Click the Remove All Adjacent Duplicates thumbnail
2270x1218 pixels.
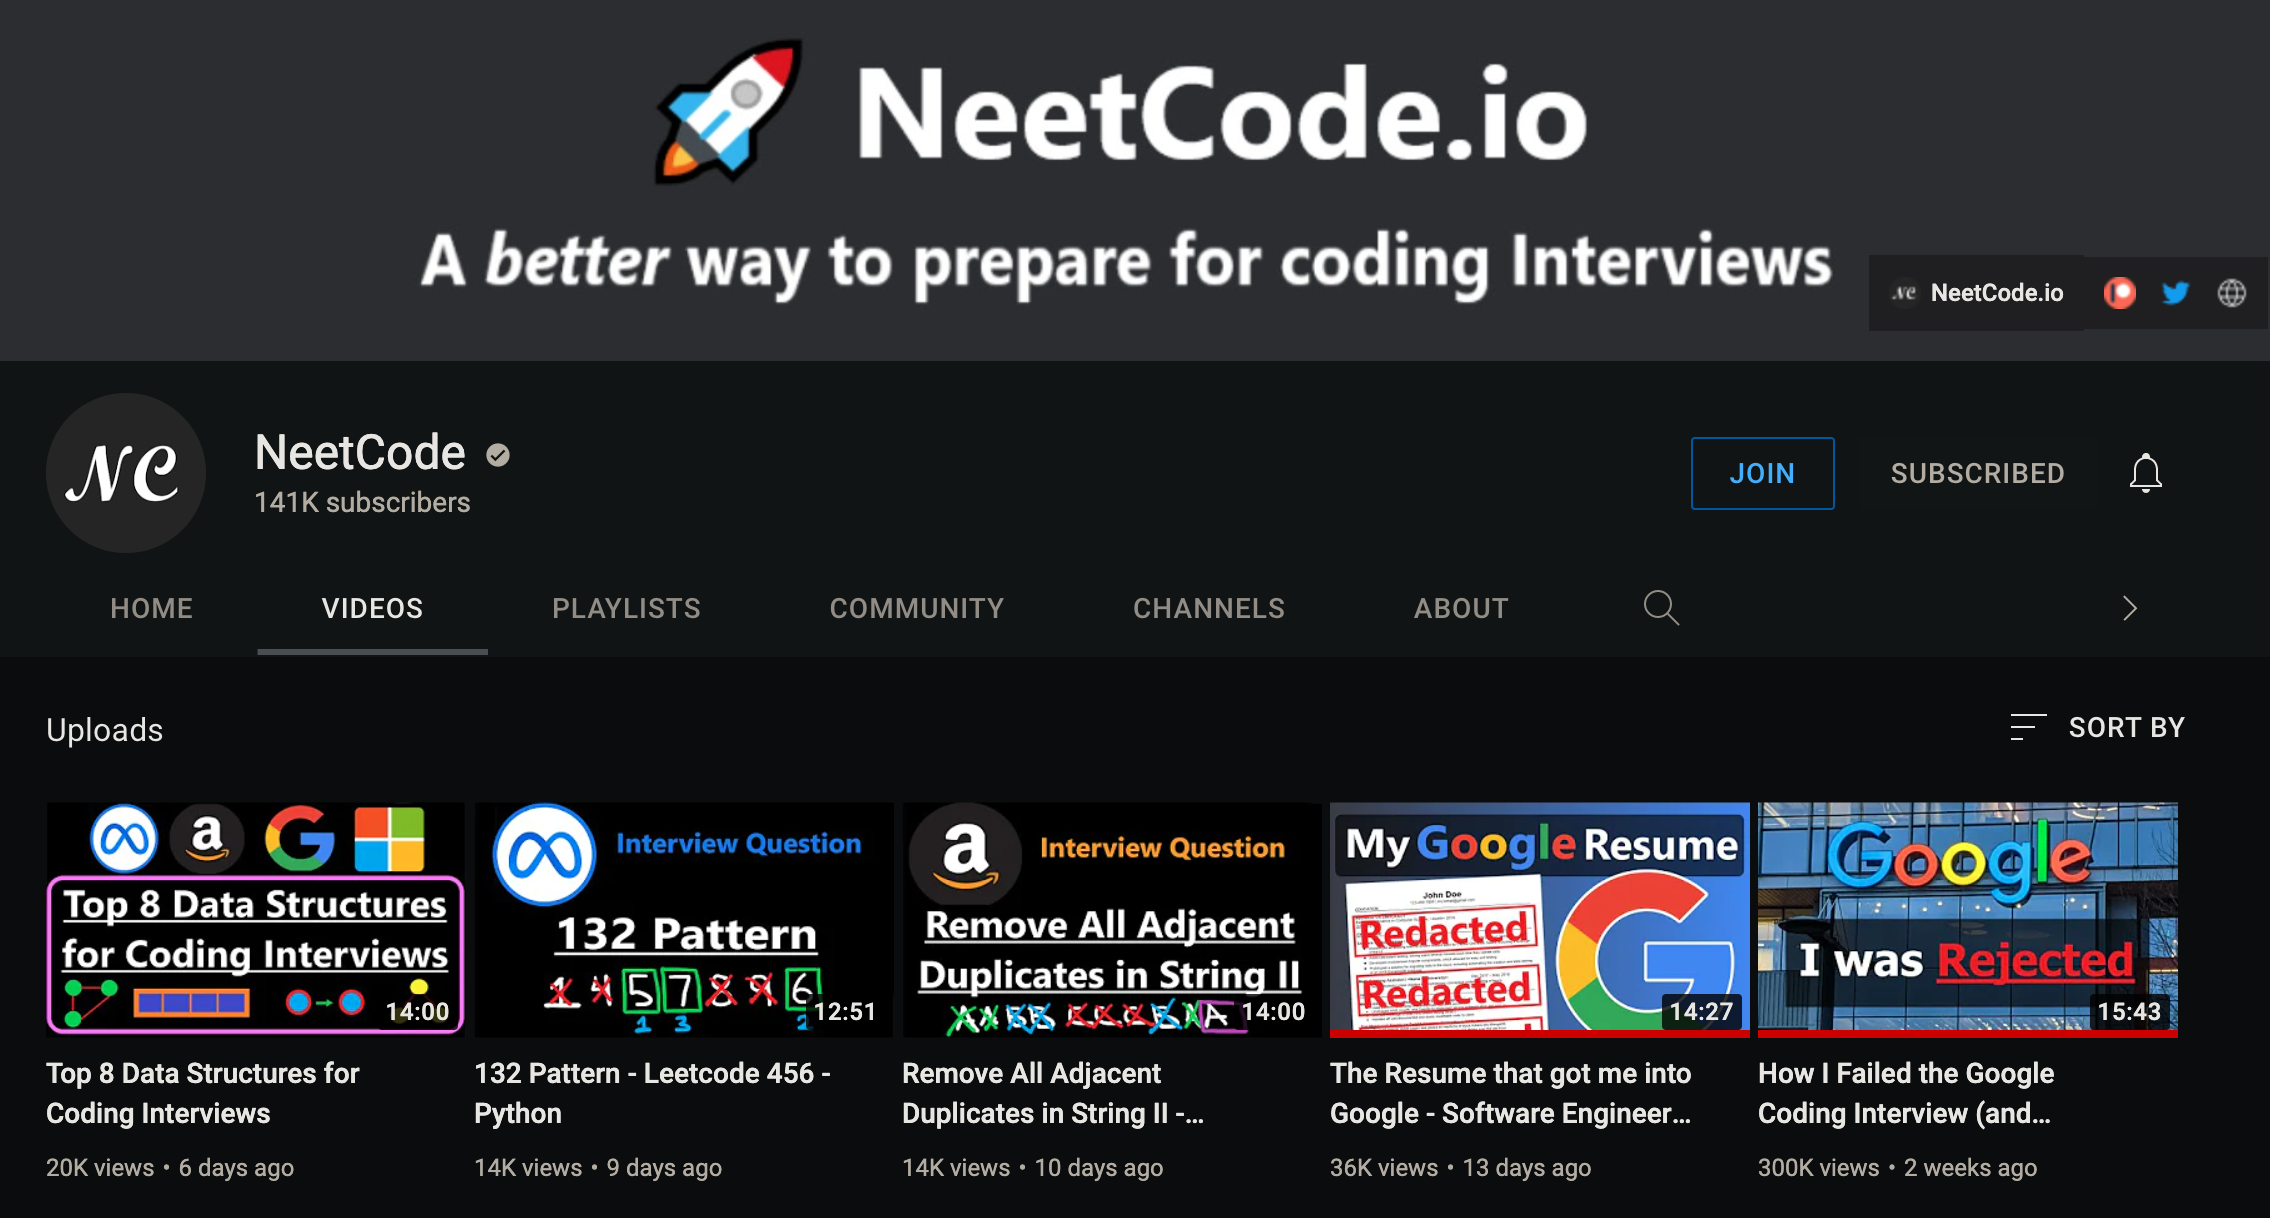coord(1111,919)
